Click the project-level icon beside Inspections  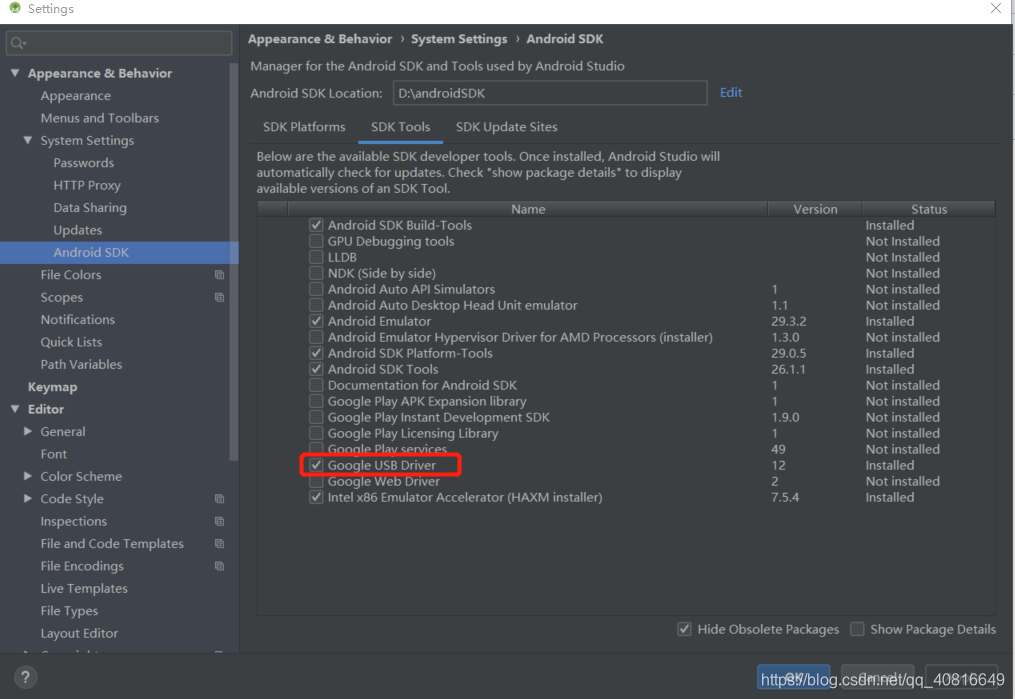click(219, 521)
